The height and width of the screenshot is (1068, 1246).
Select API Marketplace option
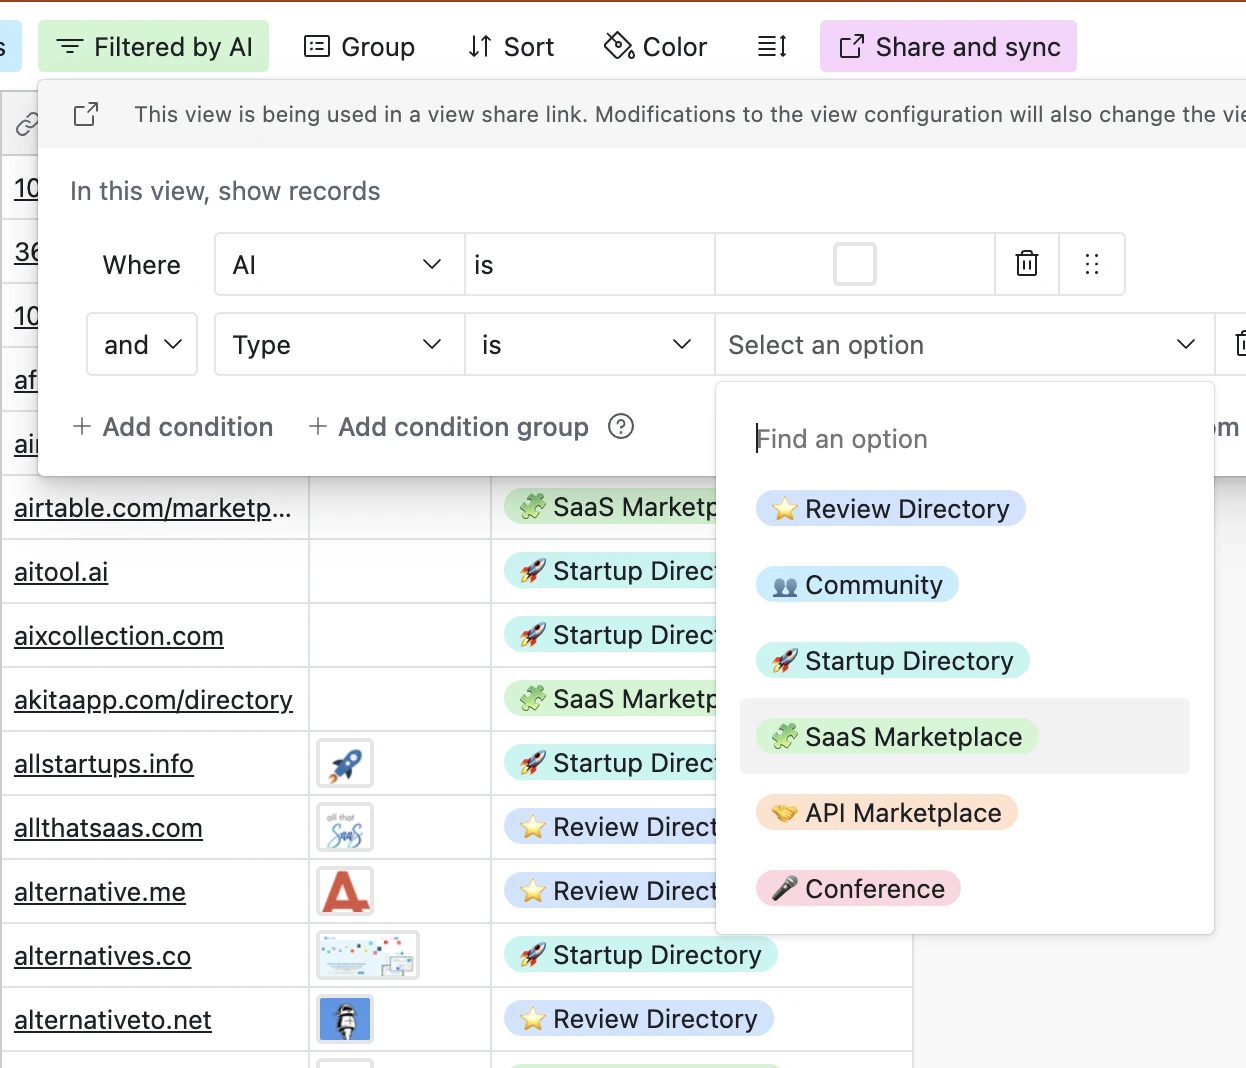pos(887,813)
